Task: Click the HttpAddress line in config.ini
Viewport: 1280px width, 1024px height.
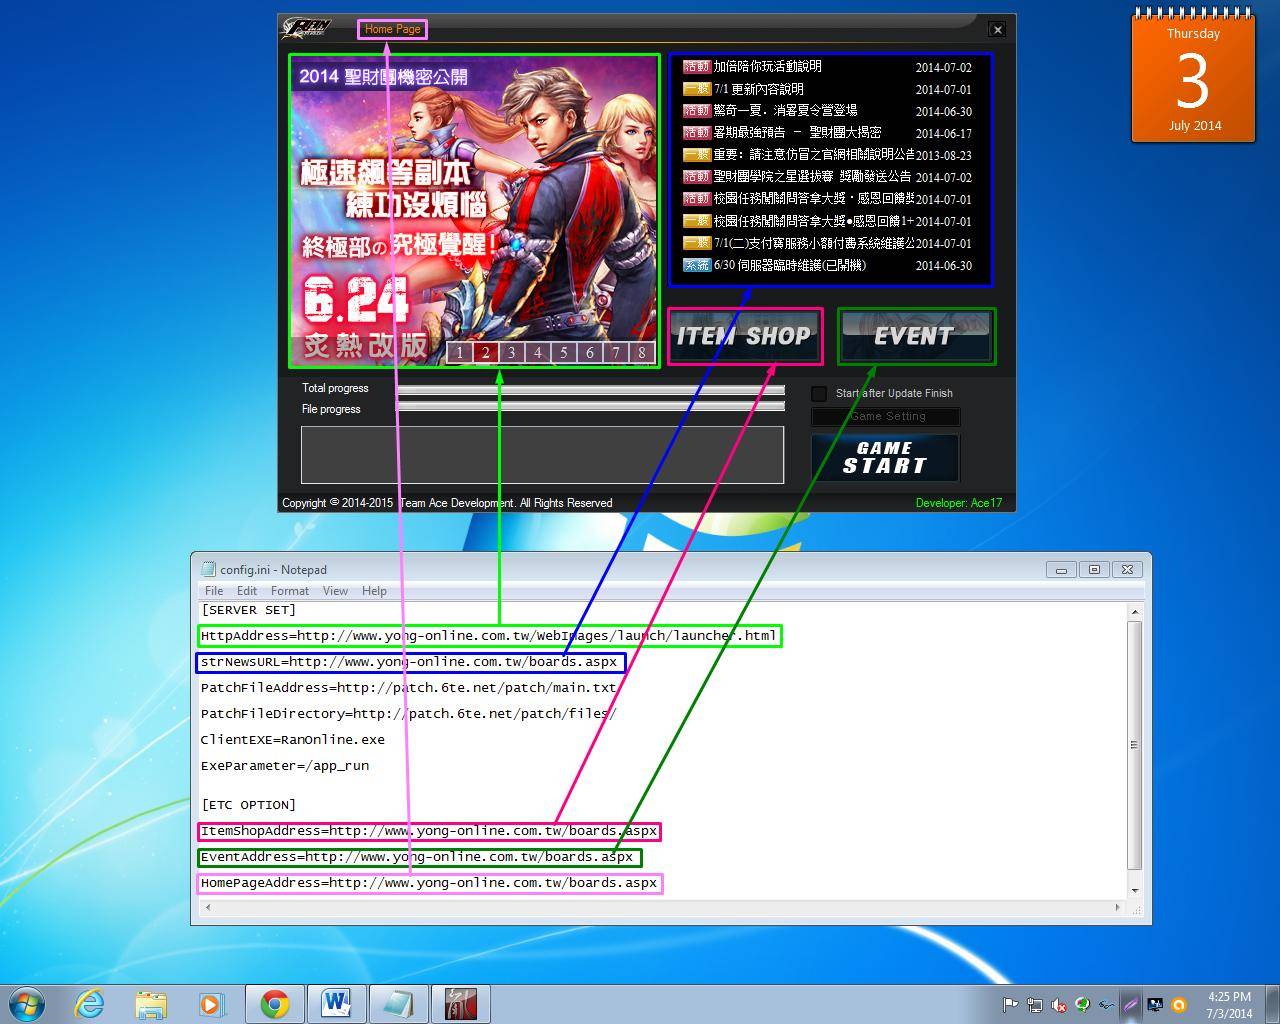Action: (488, 636)
